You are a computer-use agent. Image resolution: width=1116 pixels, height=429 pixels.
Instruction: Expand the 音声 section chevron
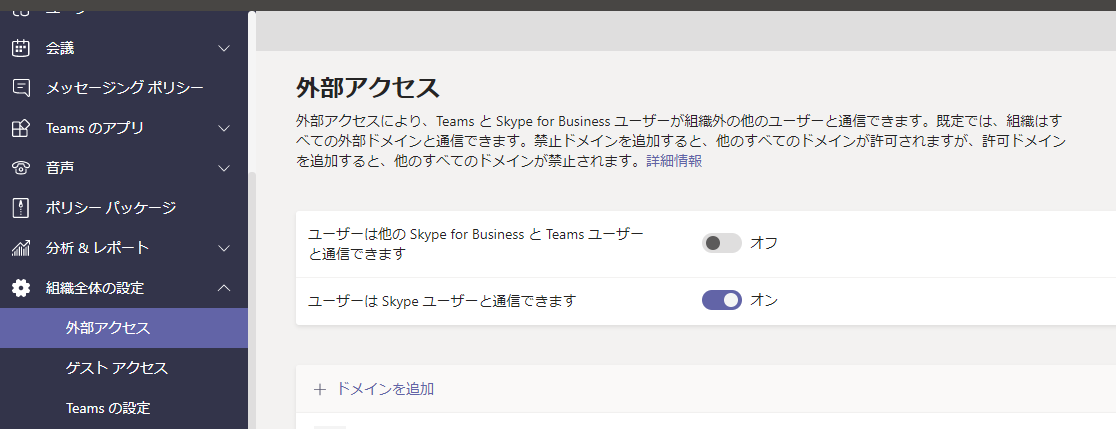[x=224, y=168]
